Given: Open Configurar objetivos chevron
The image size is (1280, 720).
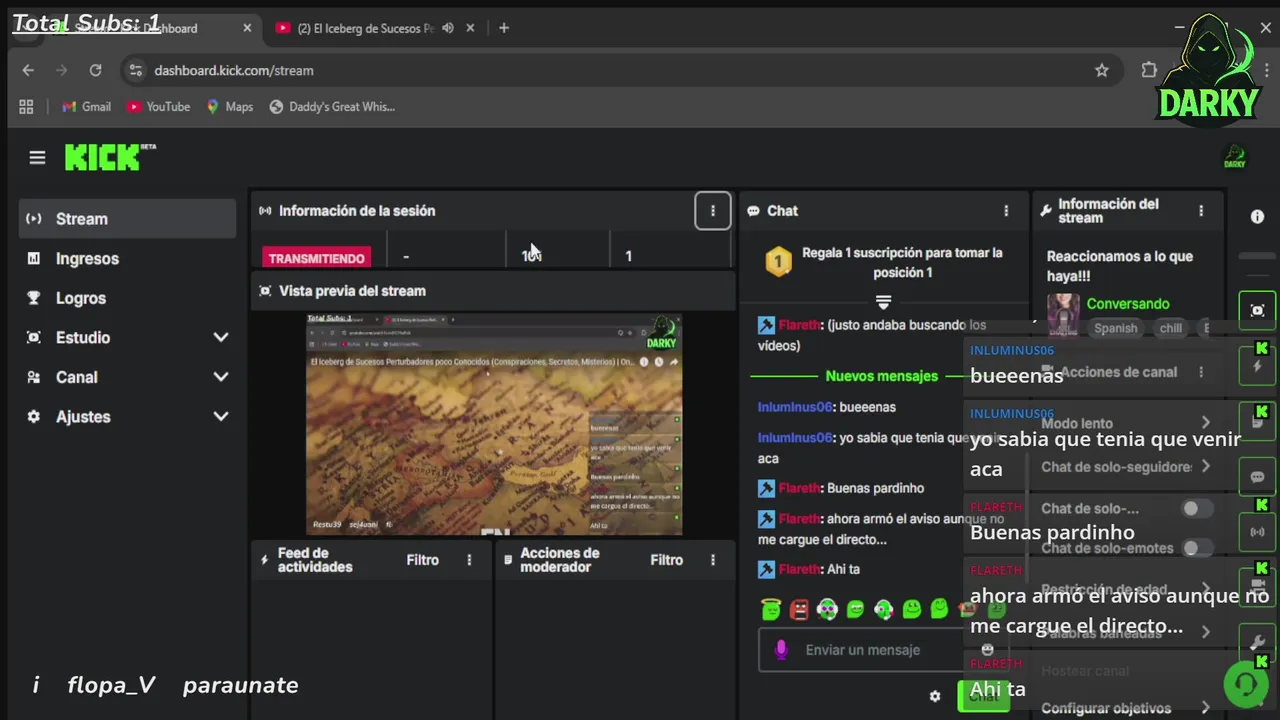Looking at the screenshot, I should click(1205, 708).
